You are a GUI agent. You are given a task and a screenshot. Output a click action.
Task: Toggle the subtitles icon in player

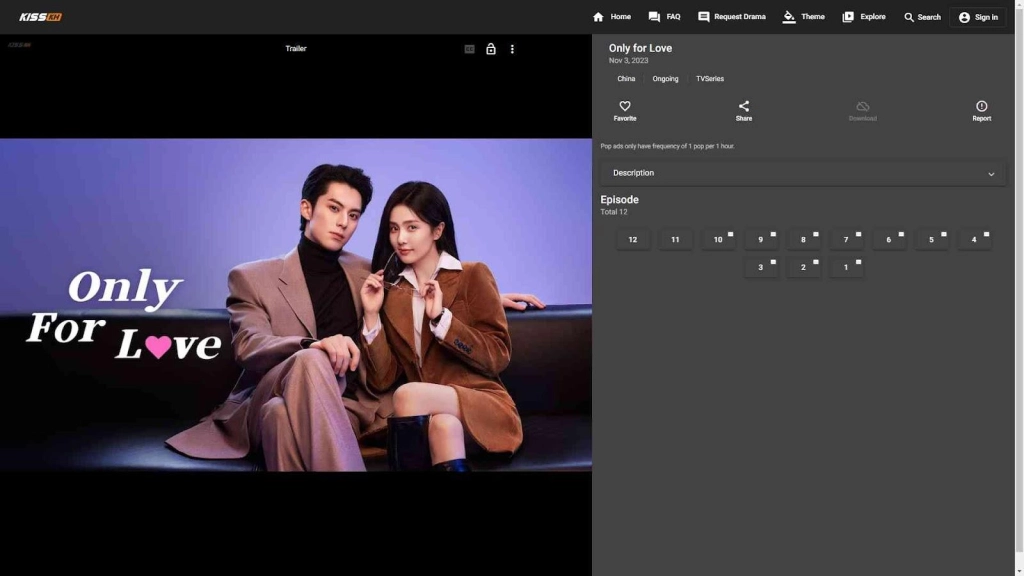469,49
